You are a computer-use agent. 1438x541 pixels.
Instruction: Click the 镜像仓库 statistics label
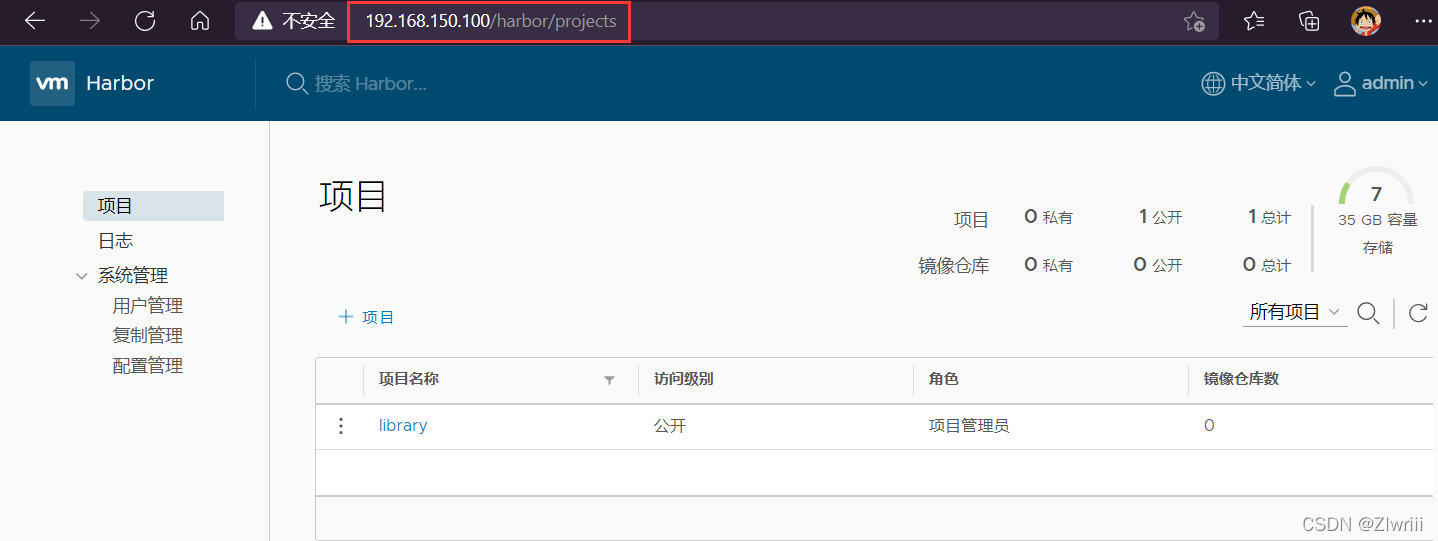pyautogui.click(x=954, y=266)
